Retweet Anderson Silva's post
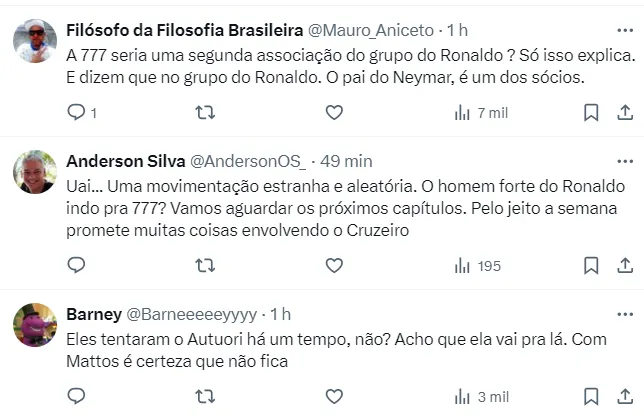Viewport: 644px width, 418px height. pyautogui.click(x=204, y=265)
